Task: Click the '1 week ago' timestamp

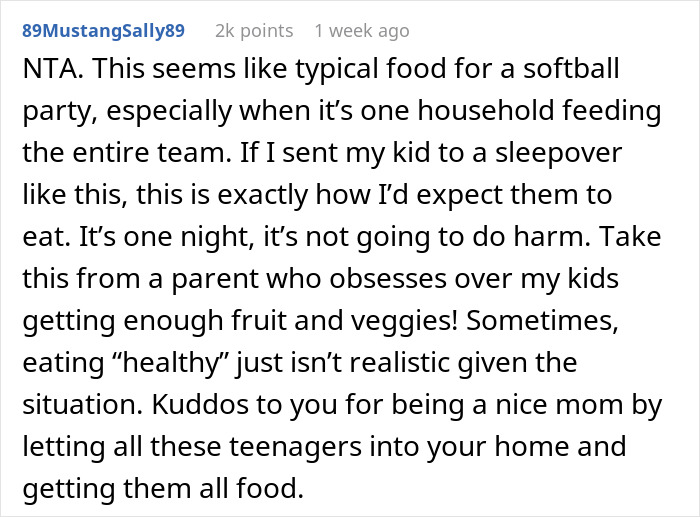Action: coord(361,30)
